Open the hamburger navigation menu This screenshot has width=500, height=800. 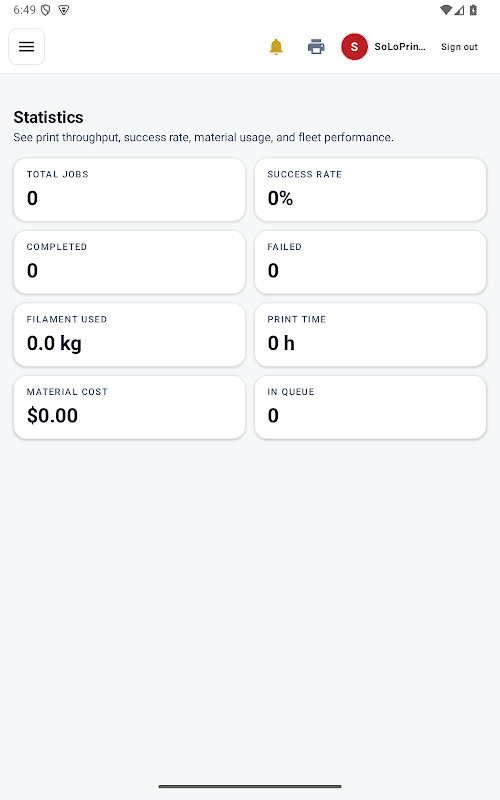[x=27, y=47]
